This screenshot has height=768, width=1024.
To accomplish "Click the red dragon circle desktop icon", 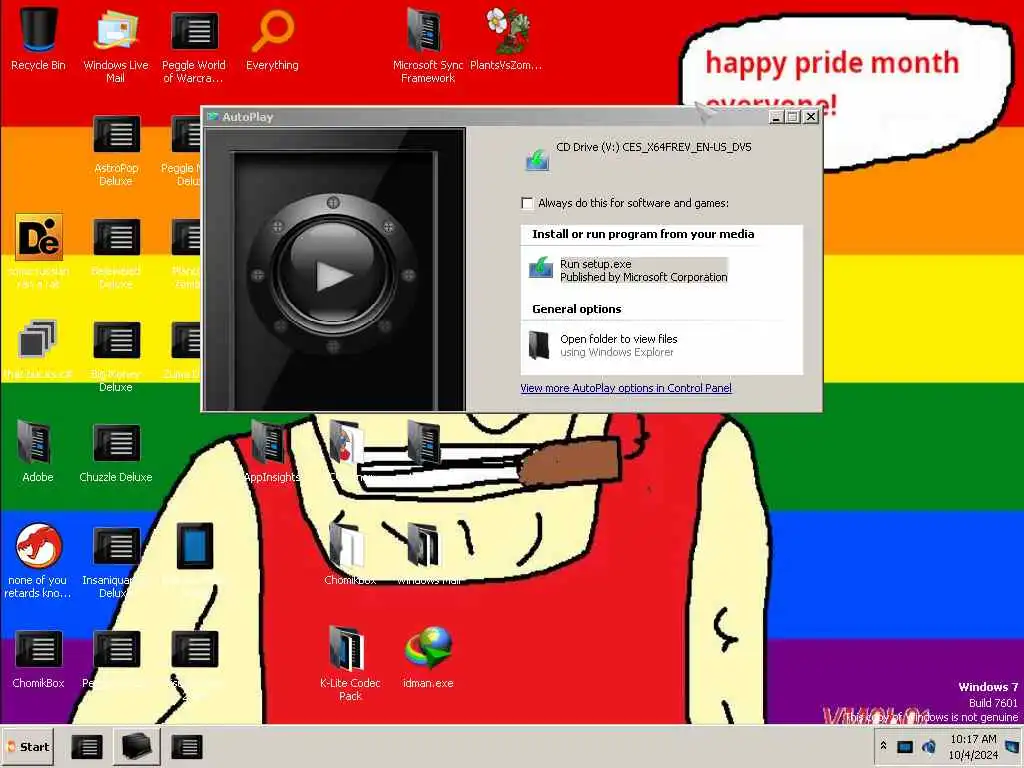I will pos(39,545).
